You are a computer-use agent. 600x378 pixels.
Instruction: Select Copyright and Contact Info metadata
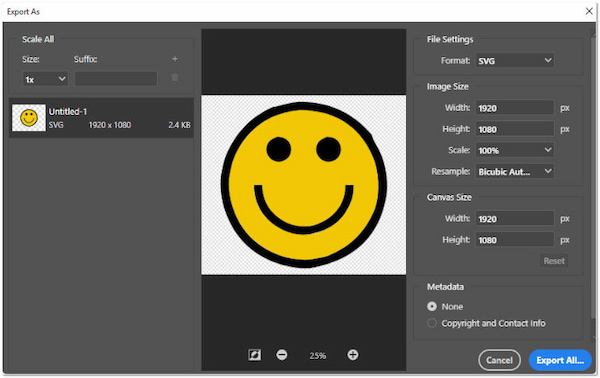tap(432, 323)
